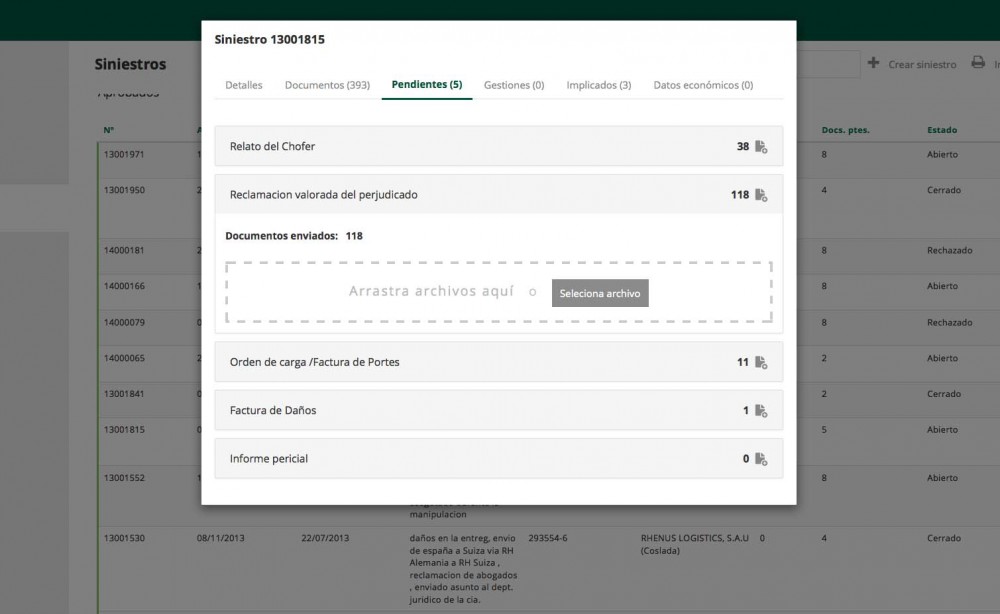This screenshot has width=1000, height=614.
Task: Click upload icon for Orden de carga
Action: (x=761, y=362)
